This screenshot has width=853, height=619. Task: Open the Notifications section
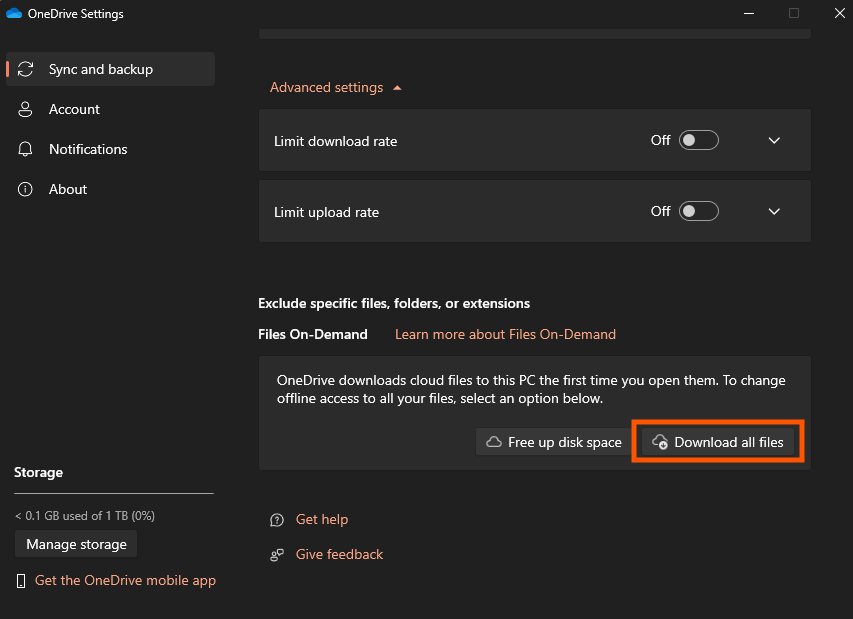[110, 149]
